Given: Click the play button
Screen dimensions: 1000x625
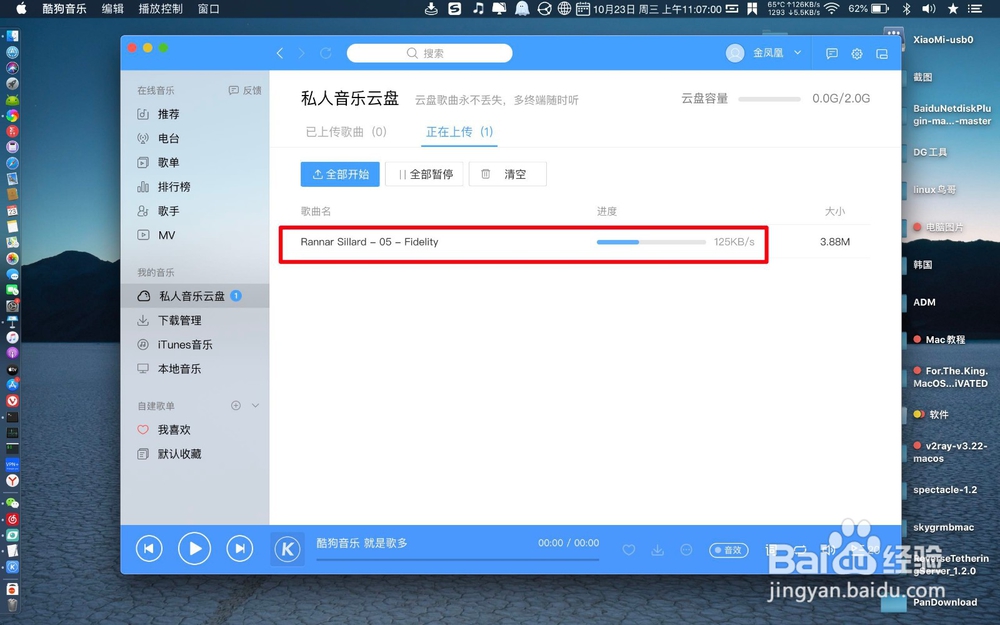Looking at the screenshot, I should coord(195,548).
